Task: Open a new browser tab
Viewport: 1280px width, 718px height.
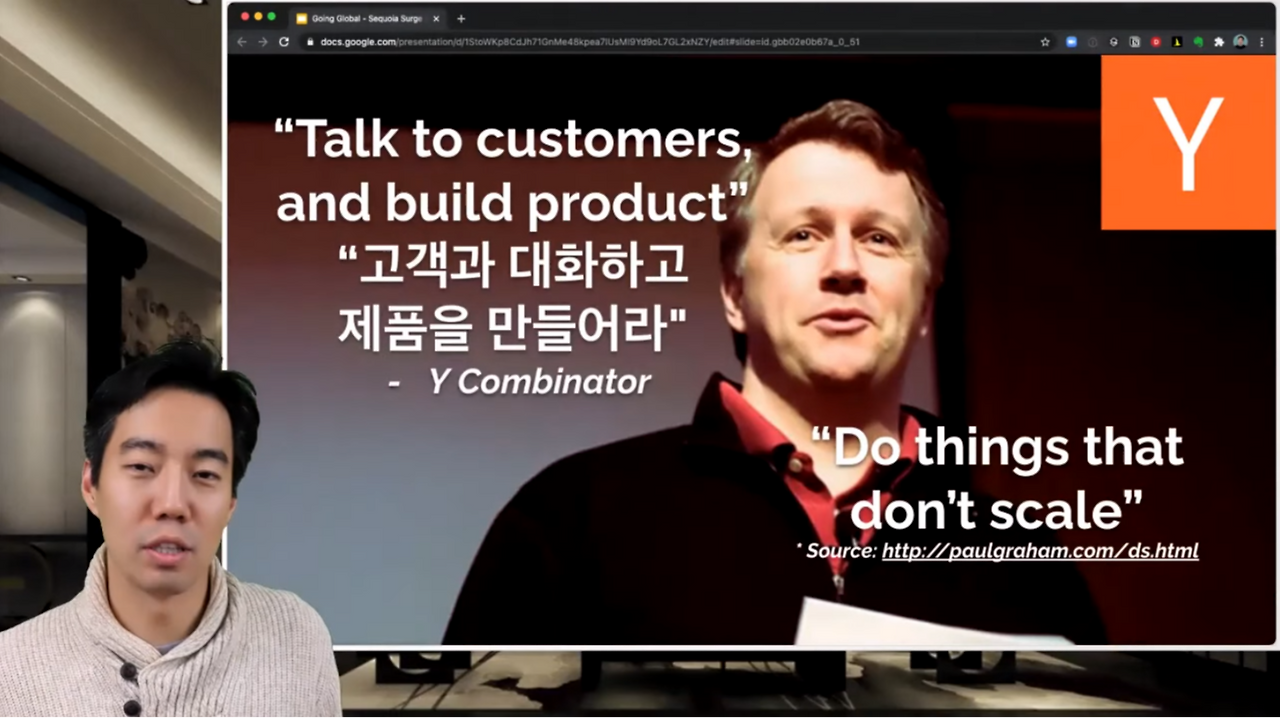Action: coord(461,18)
